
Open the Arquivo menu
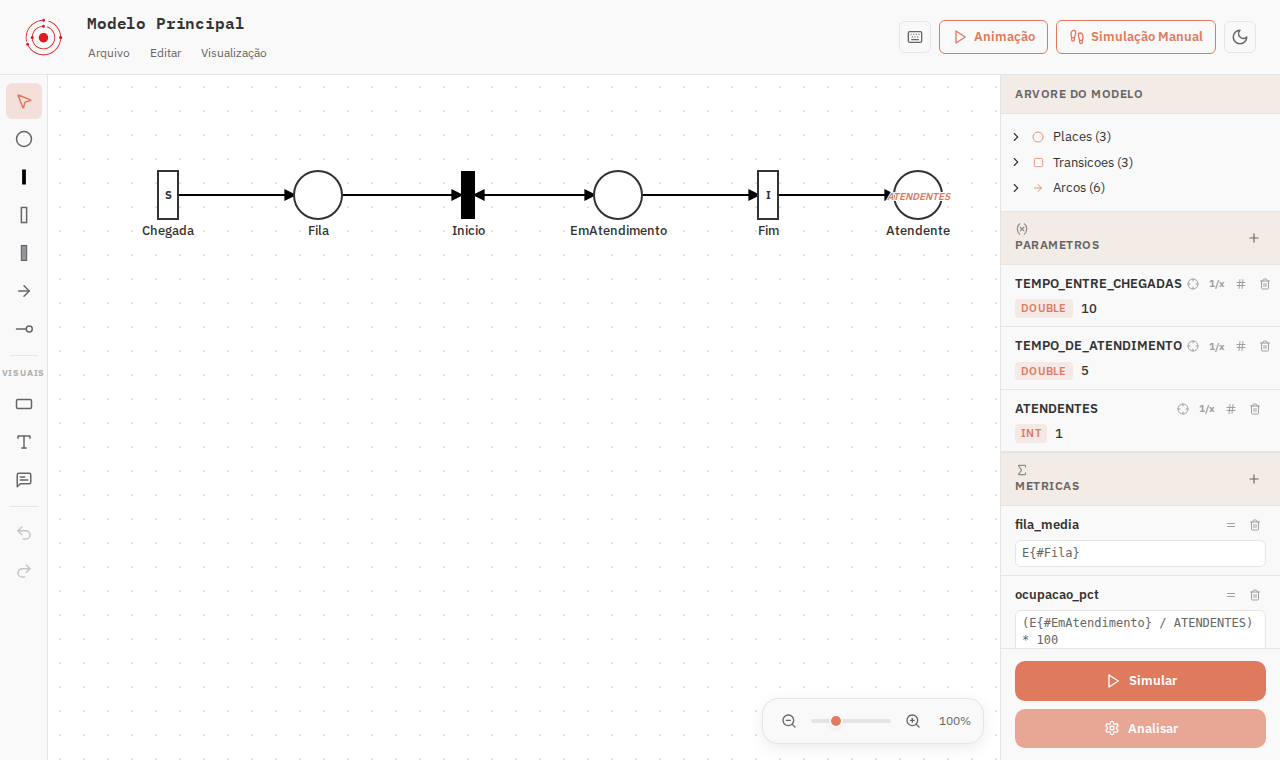(x=109, y=53)
